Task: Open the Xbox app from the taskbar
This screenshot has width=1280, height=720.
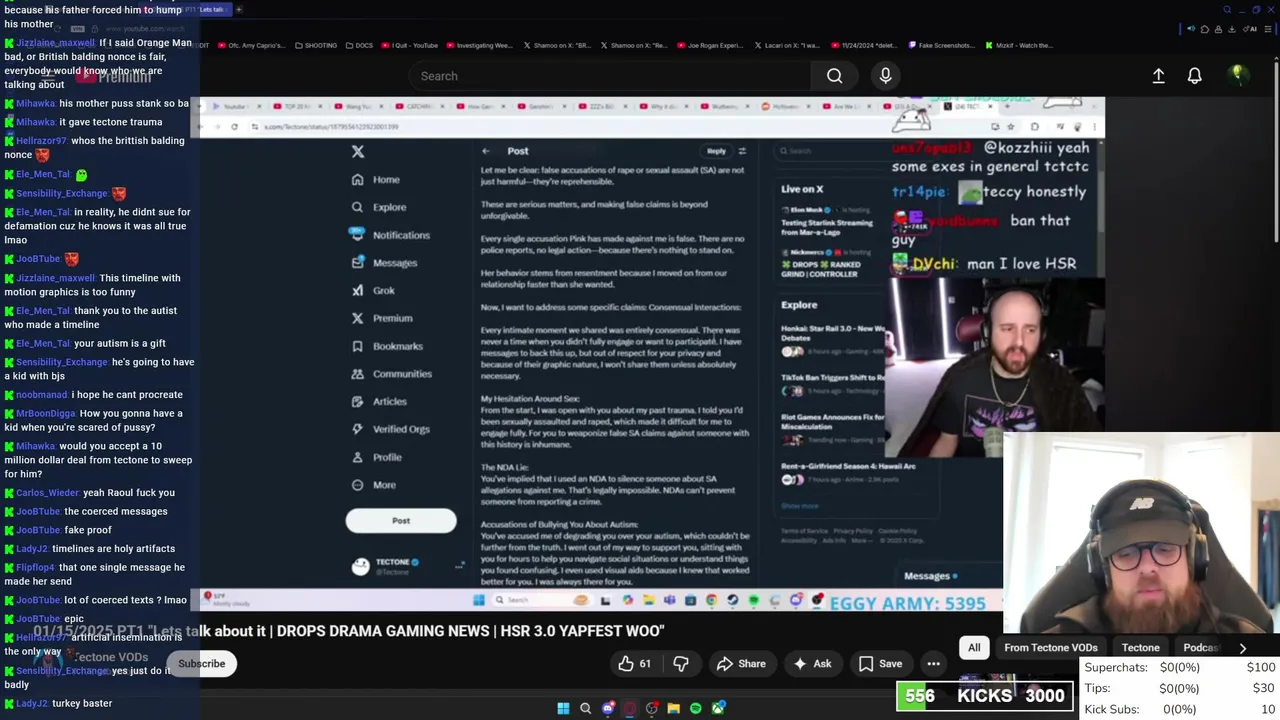Action: [718, 708]
